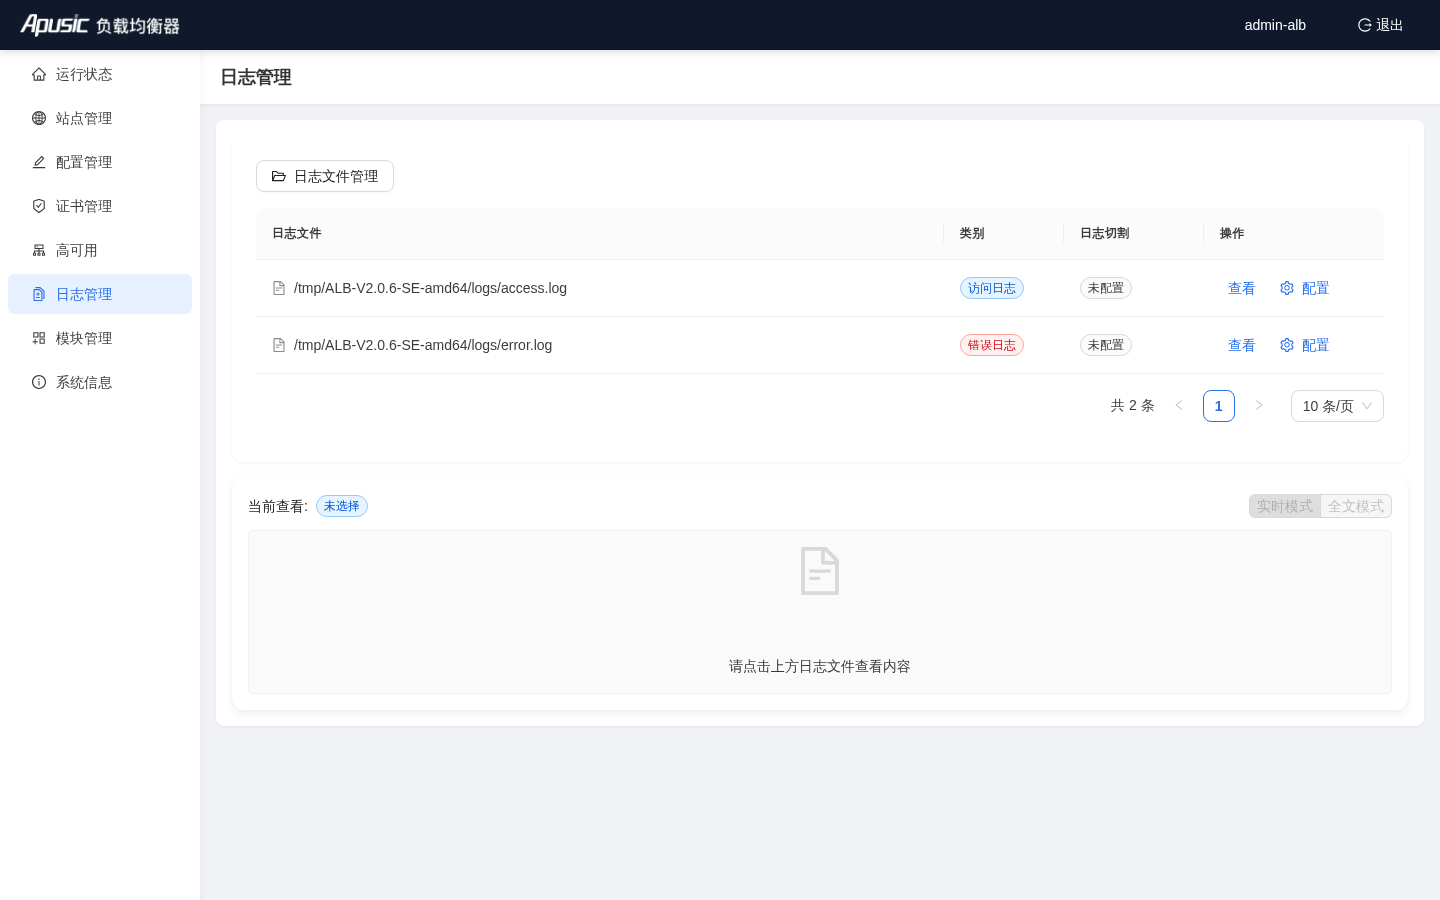Image resolution: width=1440 pixels, height=900 pixels.
Task: Select 日志管理 in the sidebar
Action: 100,294
